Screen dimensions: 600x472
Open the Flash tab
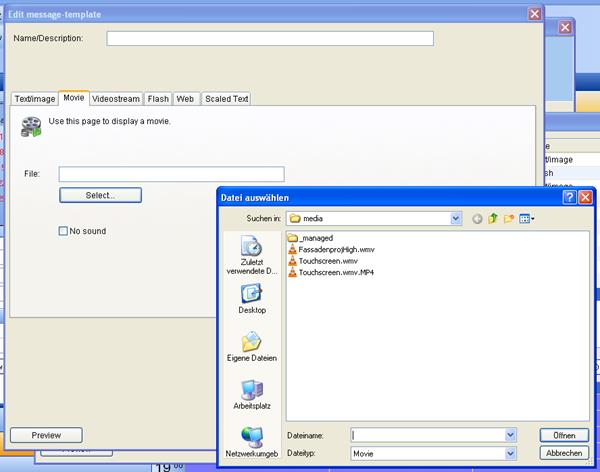pos(158,99)
